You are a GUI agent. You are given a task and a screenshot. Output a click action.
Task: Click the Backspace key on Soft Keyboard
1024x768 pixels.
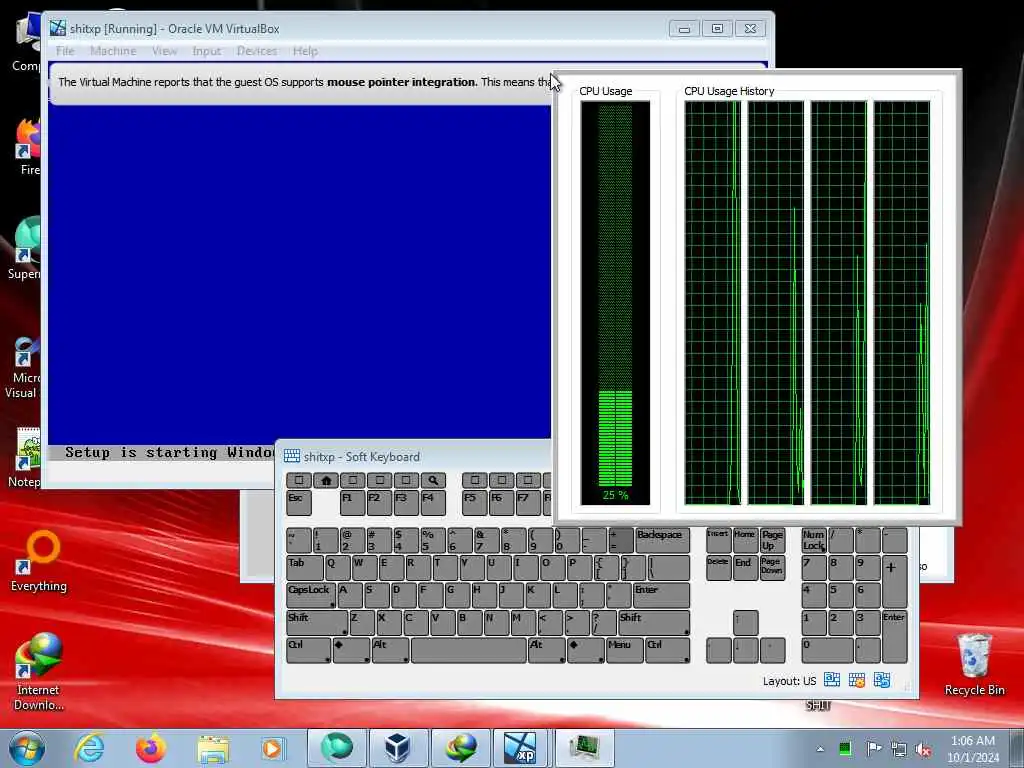(x=662, y=541)
